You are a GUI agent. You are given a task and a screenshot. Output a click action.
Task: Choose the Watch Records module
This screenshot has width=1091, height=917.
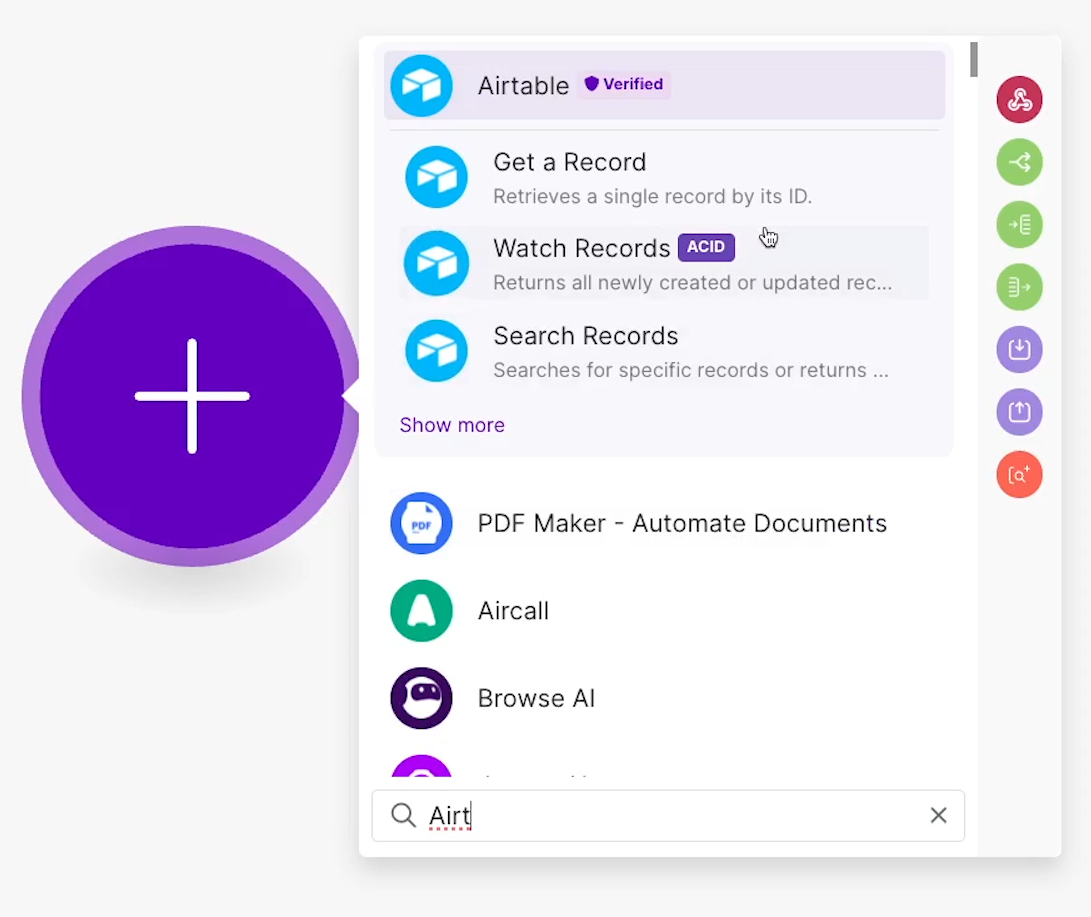[x=664, y=264]
